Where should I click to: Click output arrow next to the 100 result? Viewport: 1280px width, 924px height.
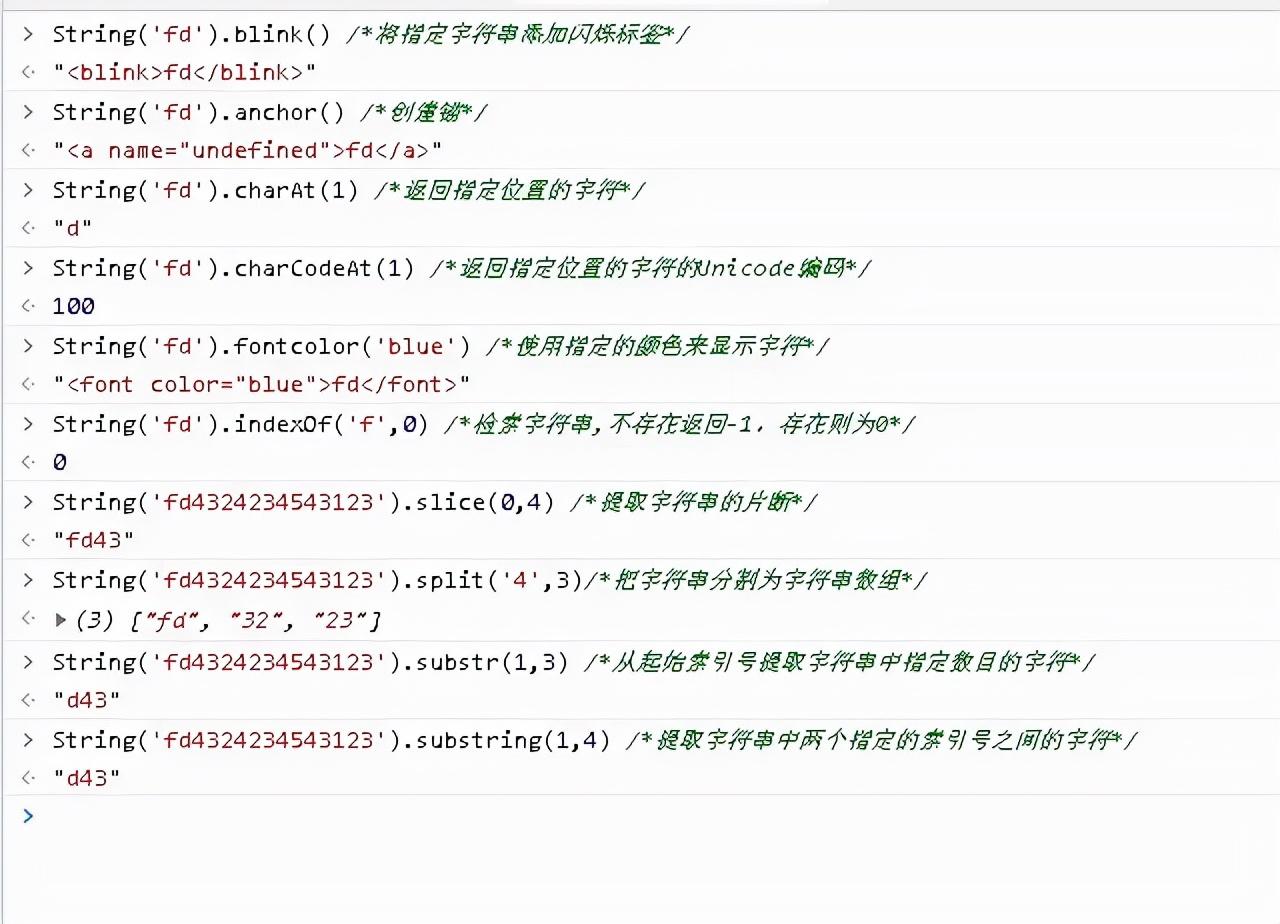click(x=28, y=306)
